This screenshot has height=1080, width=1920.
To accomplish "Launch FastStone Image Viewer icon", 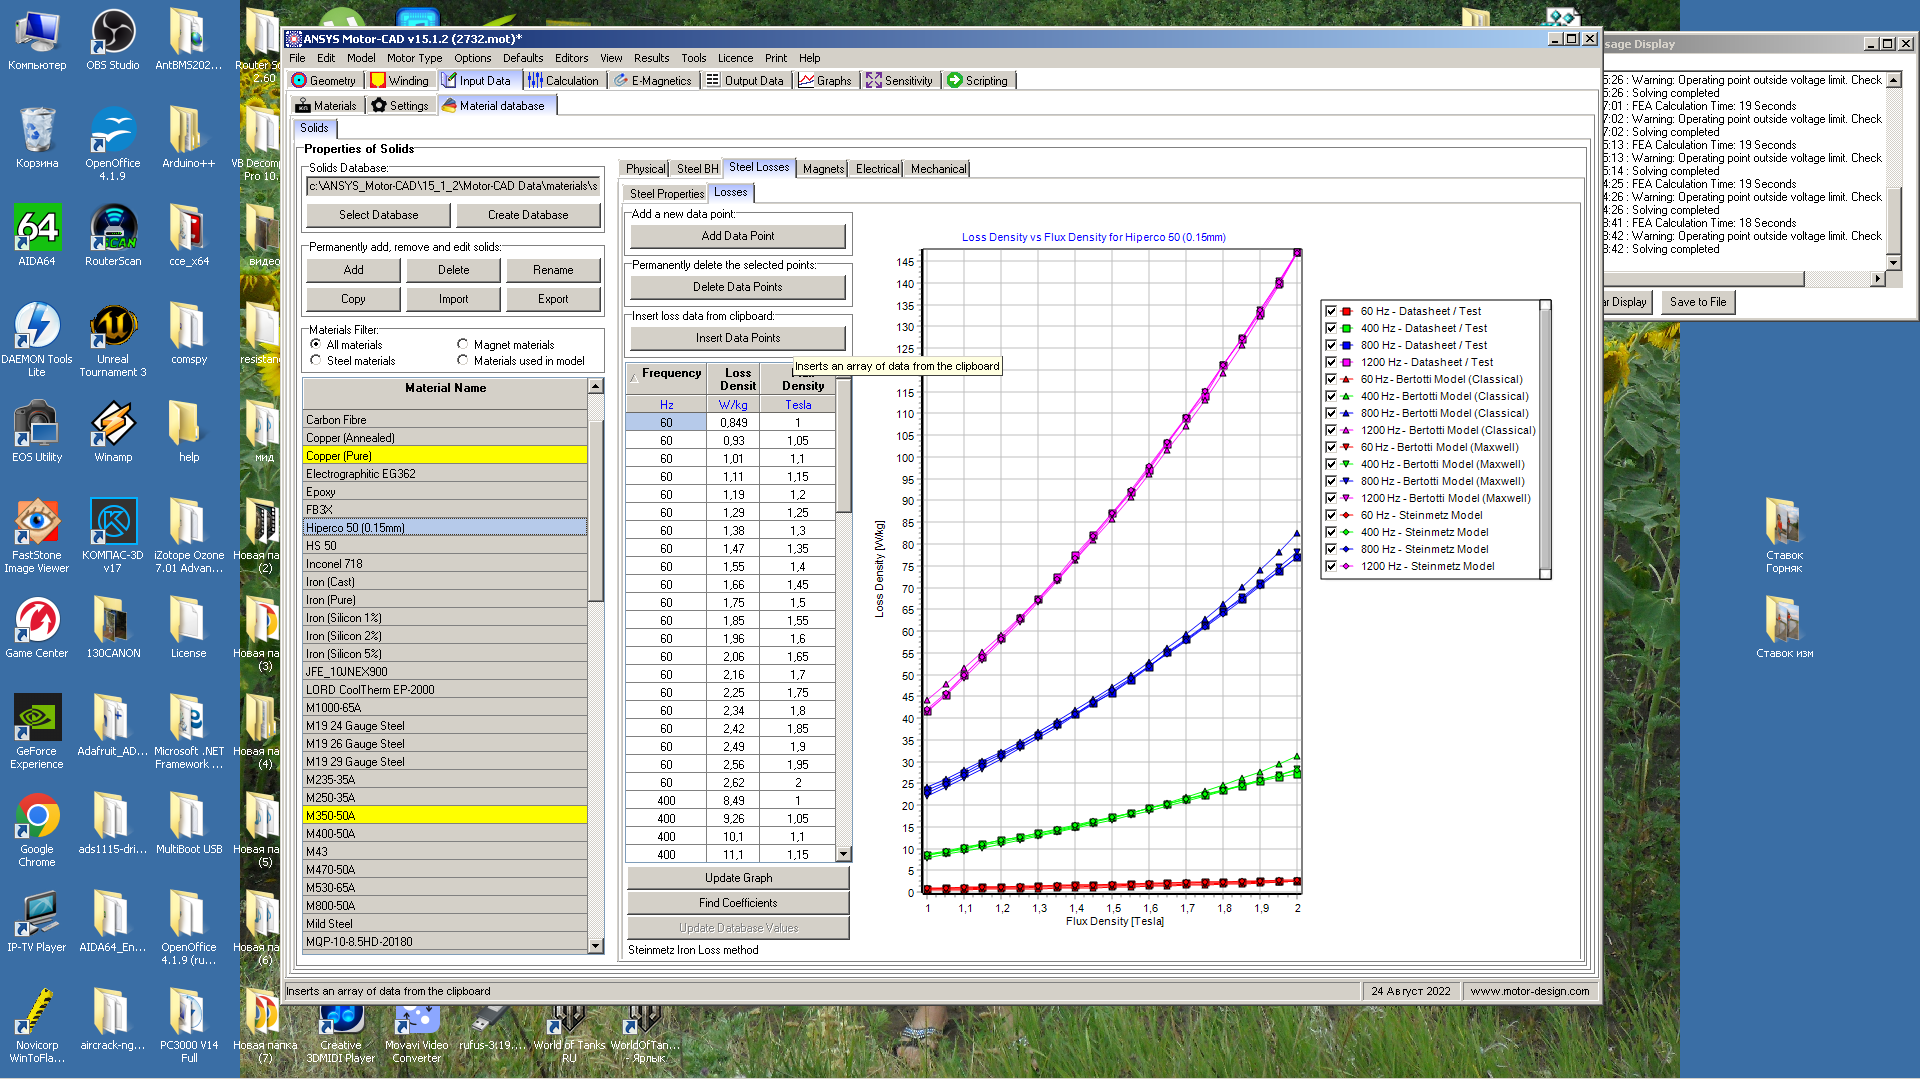I will [37, 536].
